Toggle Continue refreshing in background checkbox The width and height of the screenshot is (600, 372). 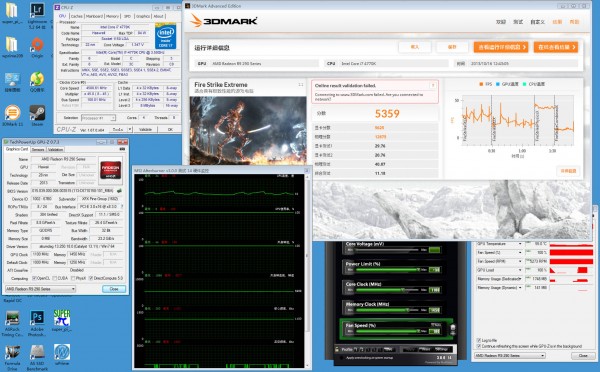point(479,346)
